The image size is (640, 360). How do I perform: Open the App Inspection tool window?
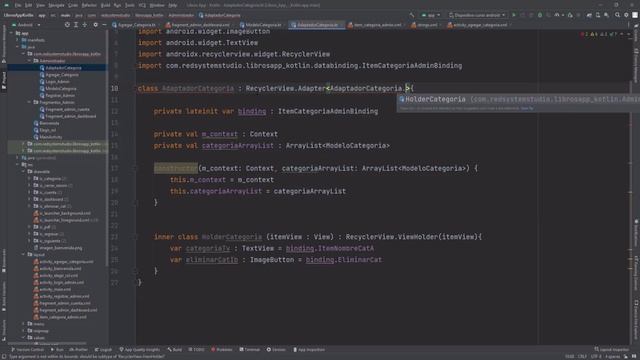click(x=309, y=350)
